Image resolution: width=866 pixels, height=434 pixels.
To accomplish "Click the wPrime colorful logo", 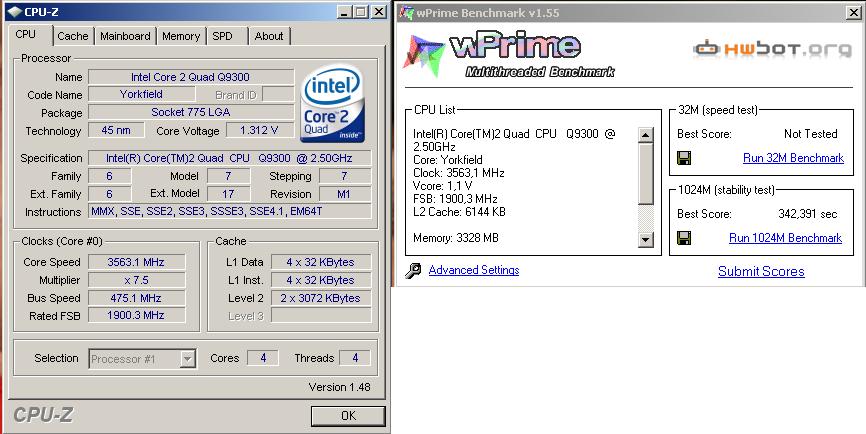I will coord(424,55).
